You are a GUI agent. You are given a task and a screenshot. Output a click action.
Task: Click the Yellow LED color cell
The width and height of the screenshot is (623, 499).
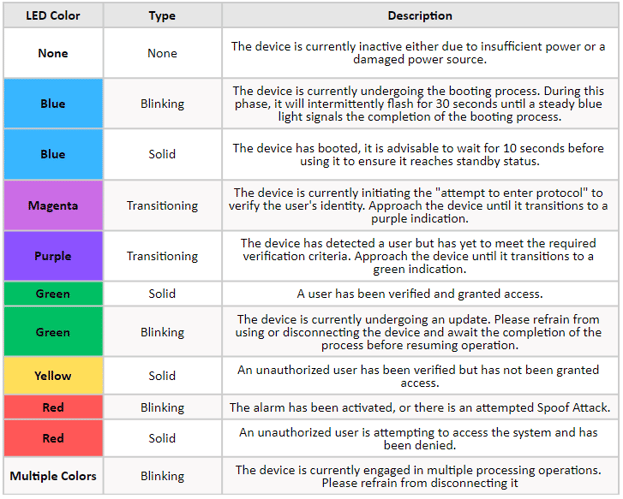point(53,376)
